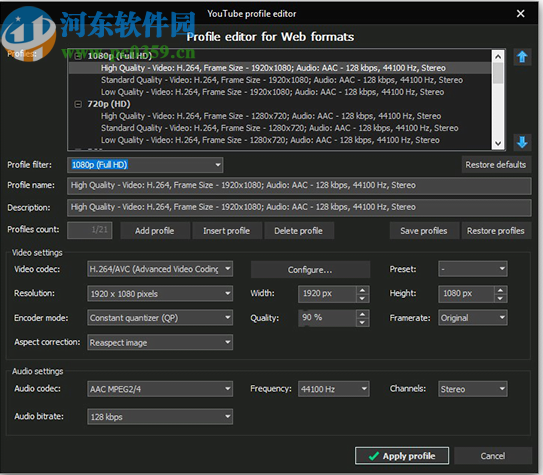Click the Width value field
Viewport: 543px width, 475px height.
click(327, 294)
